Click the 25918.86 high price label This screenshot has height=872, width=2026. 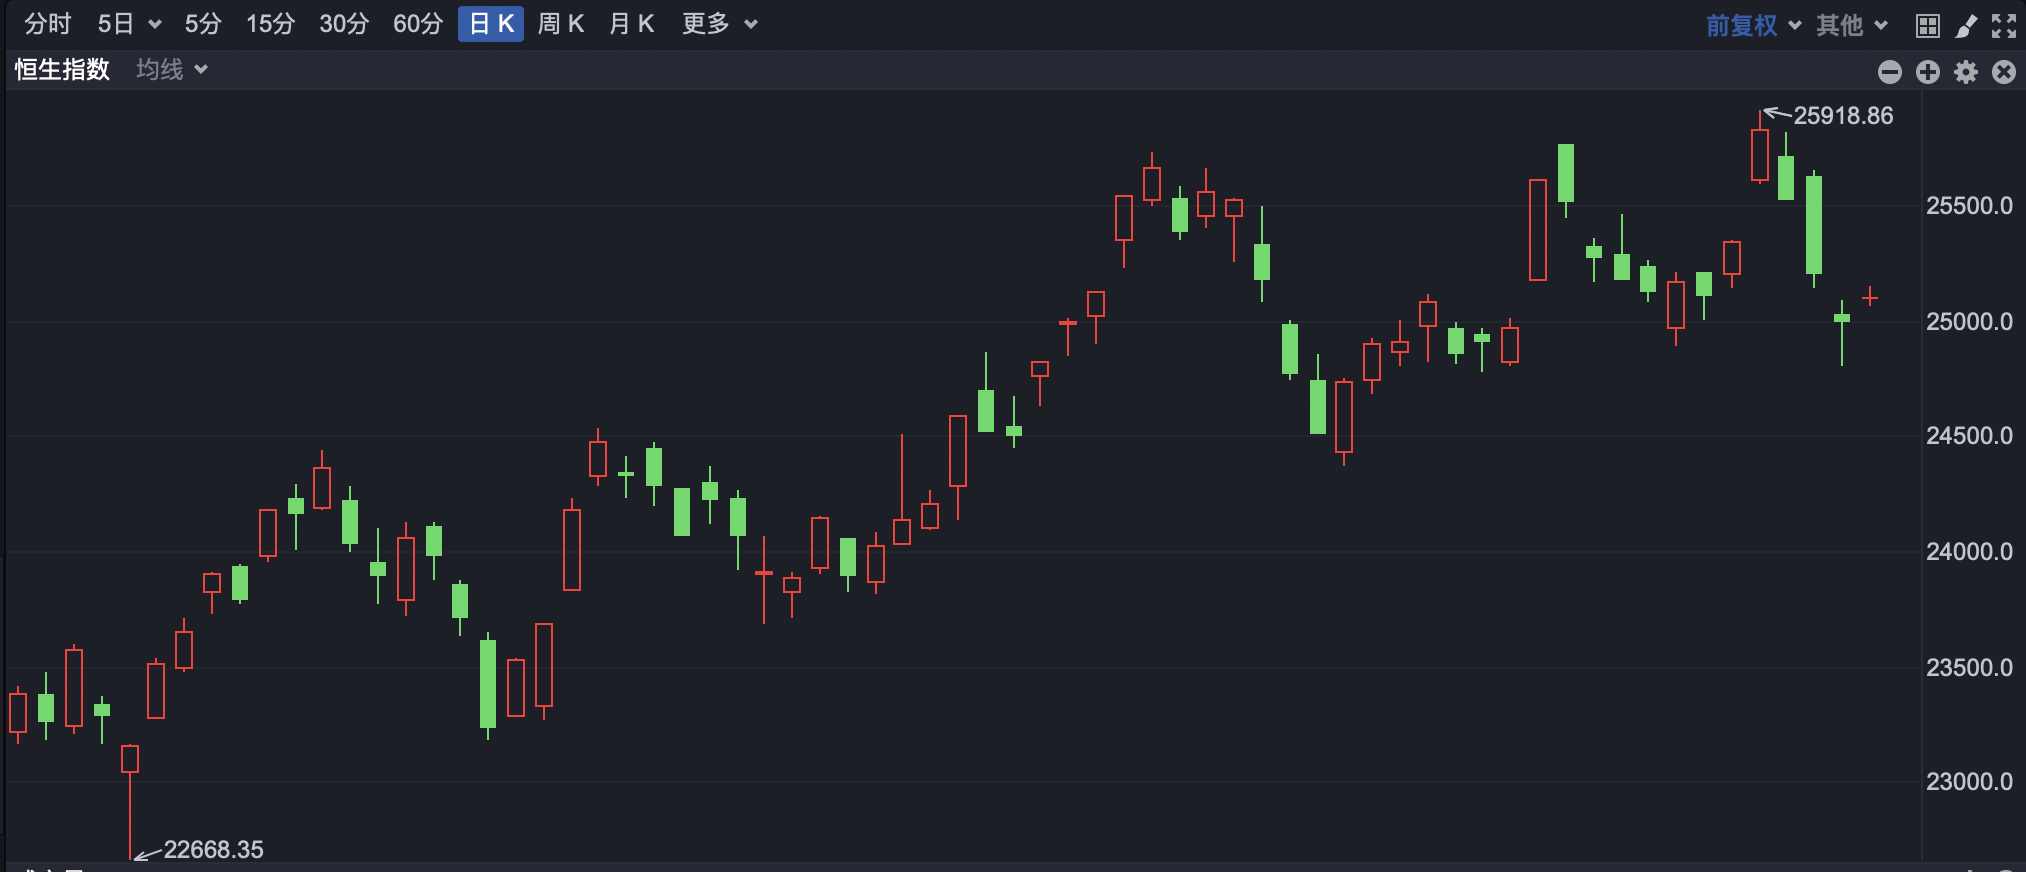(1843, 116)
